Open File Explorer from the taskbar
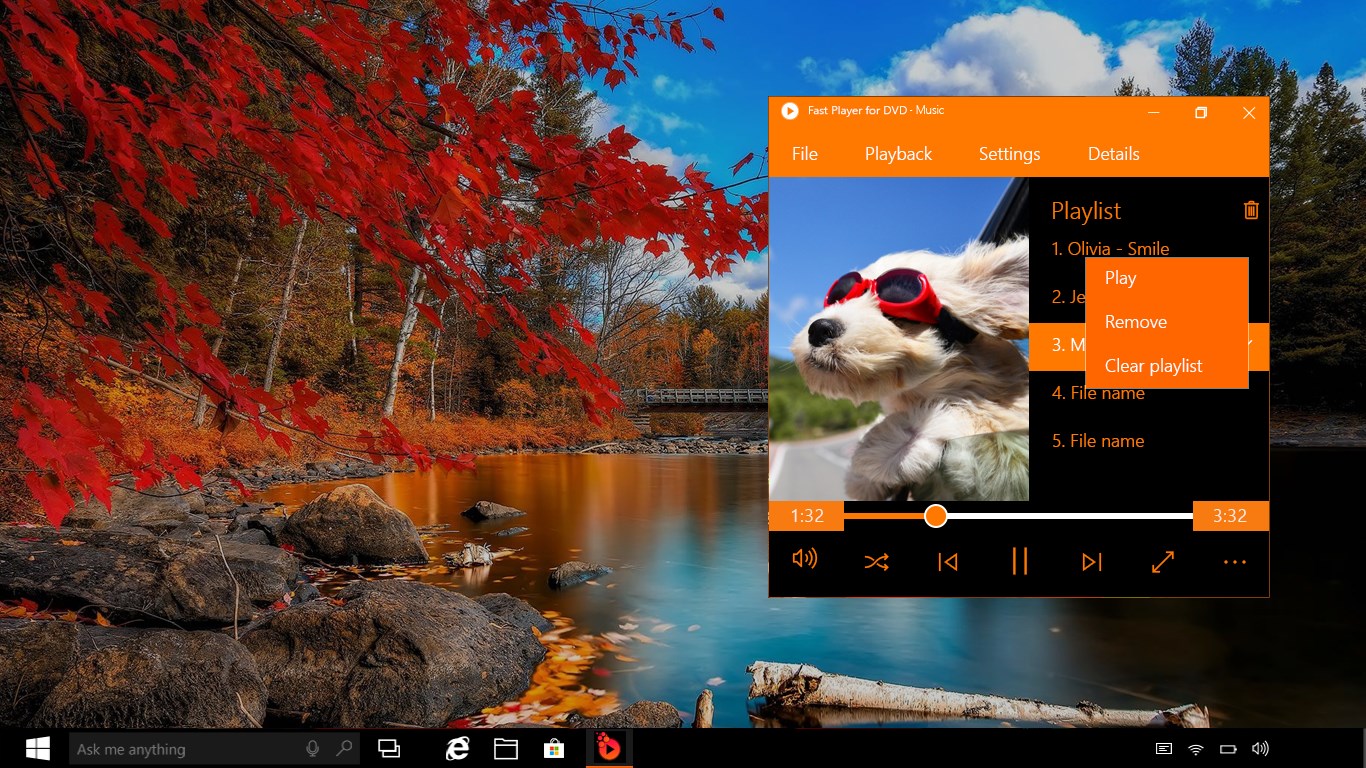1366x768 pixels. 506,747
